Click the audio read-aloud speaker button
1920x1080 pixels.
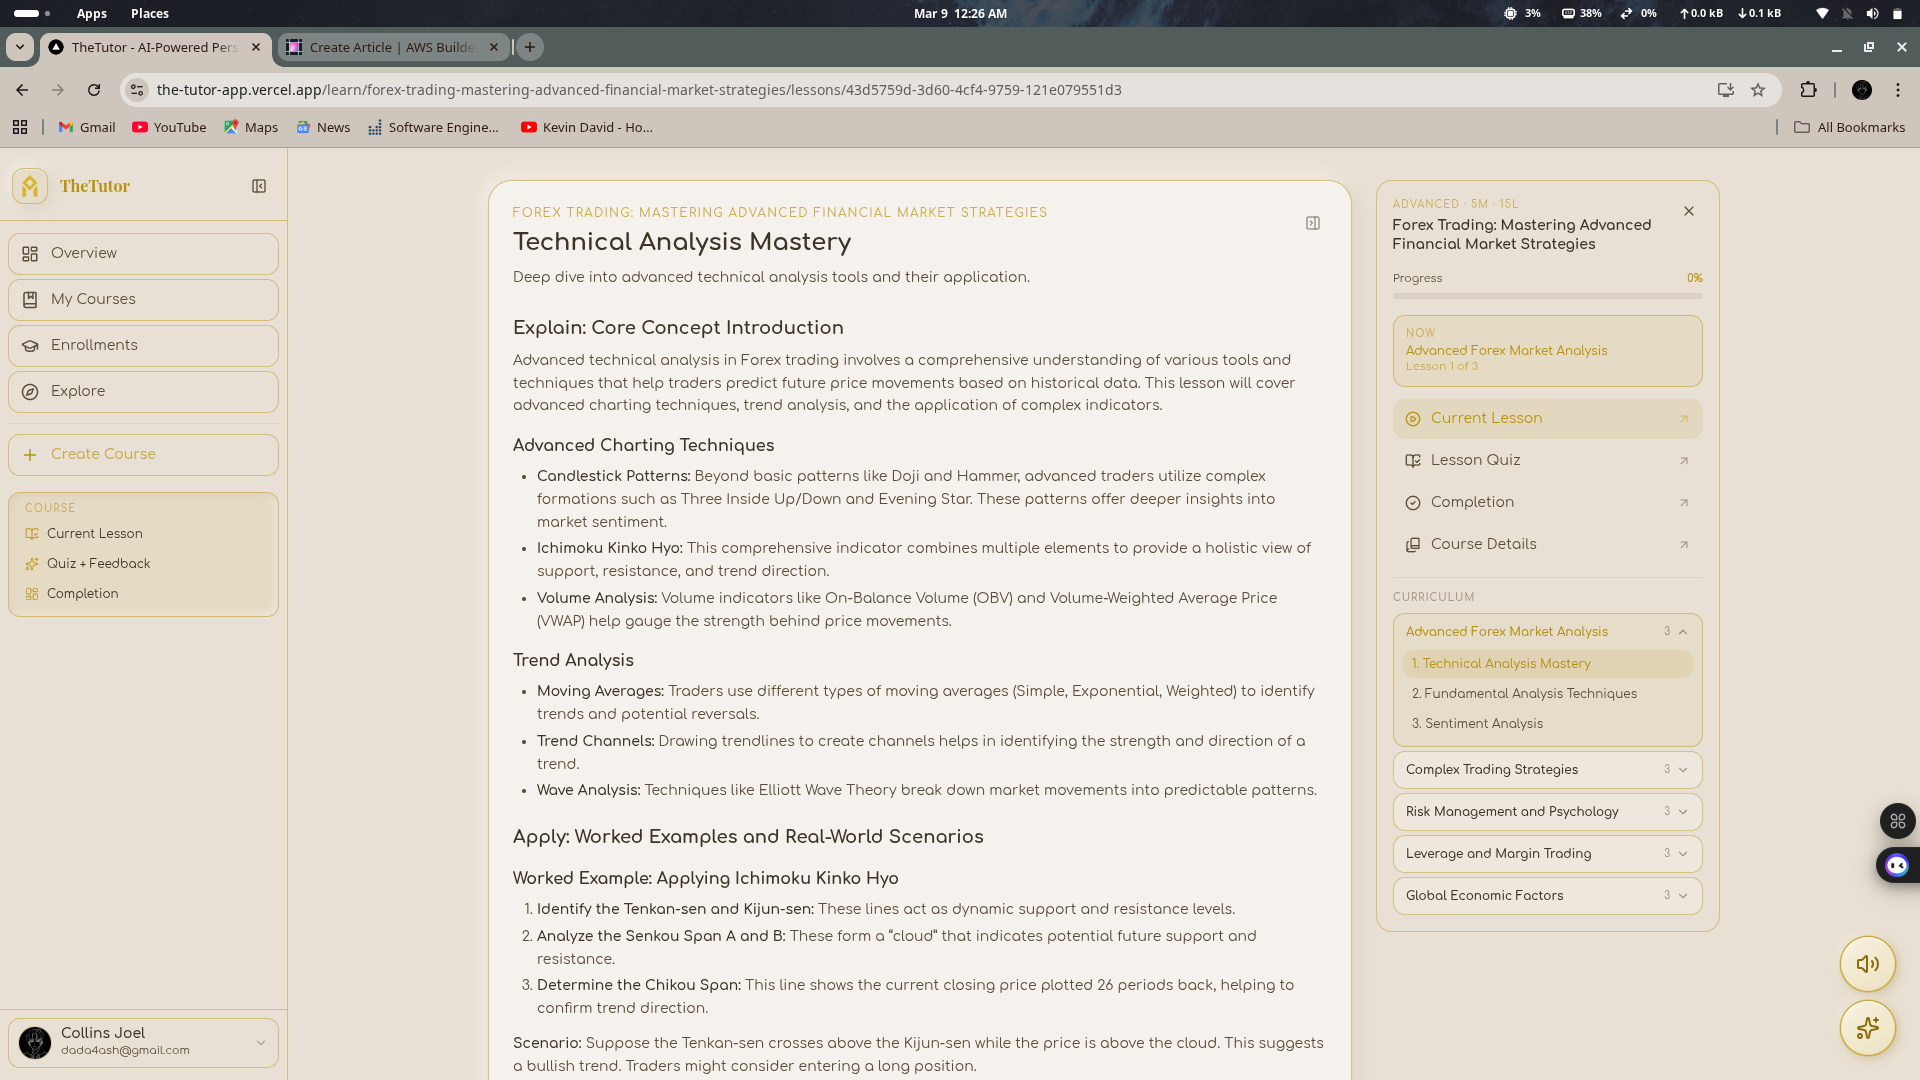(1867, 964)
